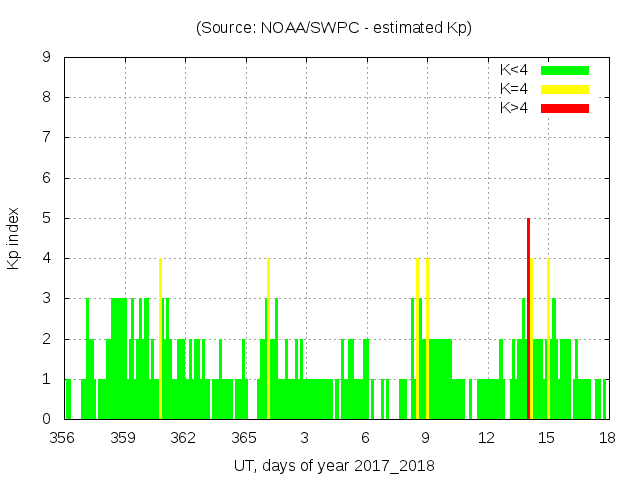Click the 'Kp index' y-axis label
Image resolution: width=640 pixels, height=480 pixels.
[14, 238]
